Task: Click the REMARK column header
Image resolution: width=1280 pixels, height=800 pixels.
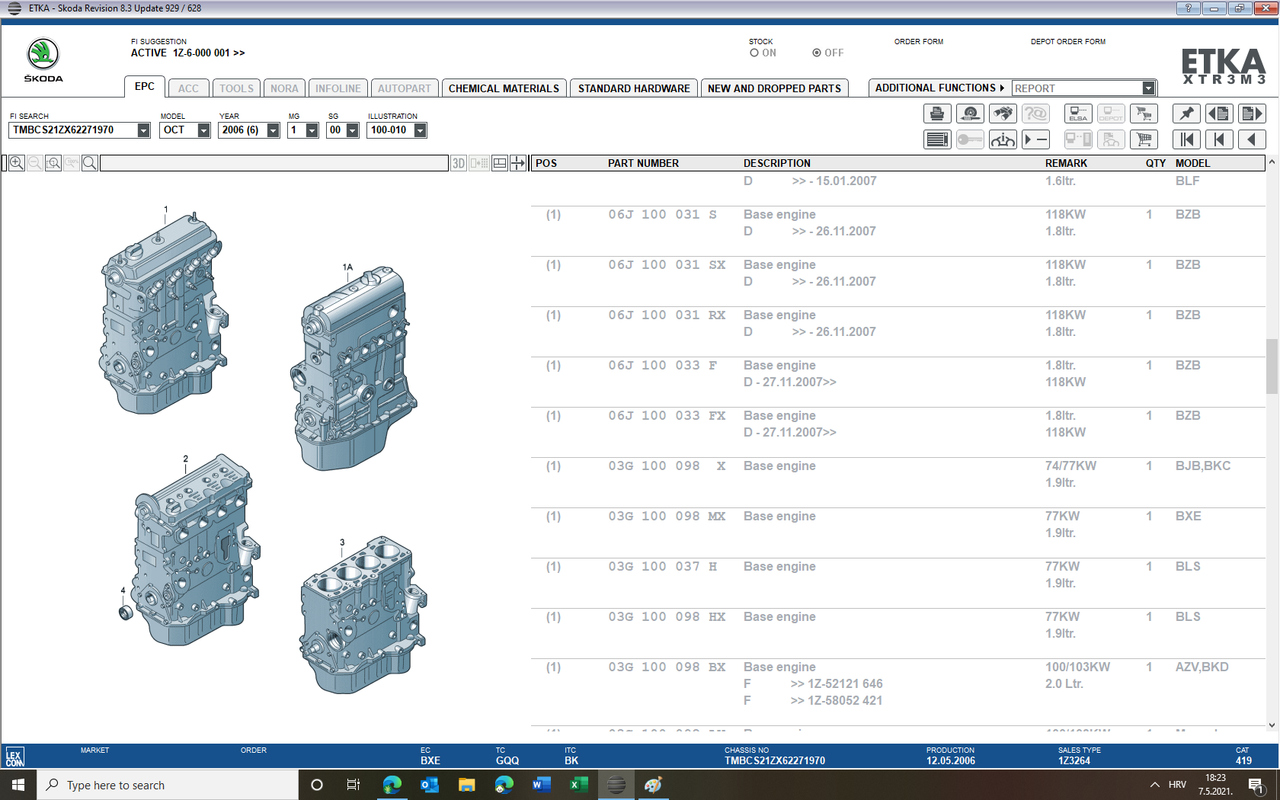Action: [1066, 163]
